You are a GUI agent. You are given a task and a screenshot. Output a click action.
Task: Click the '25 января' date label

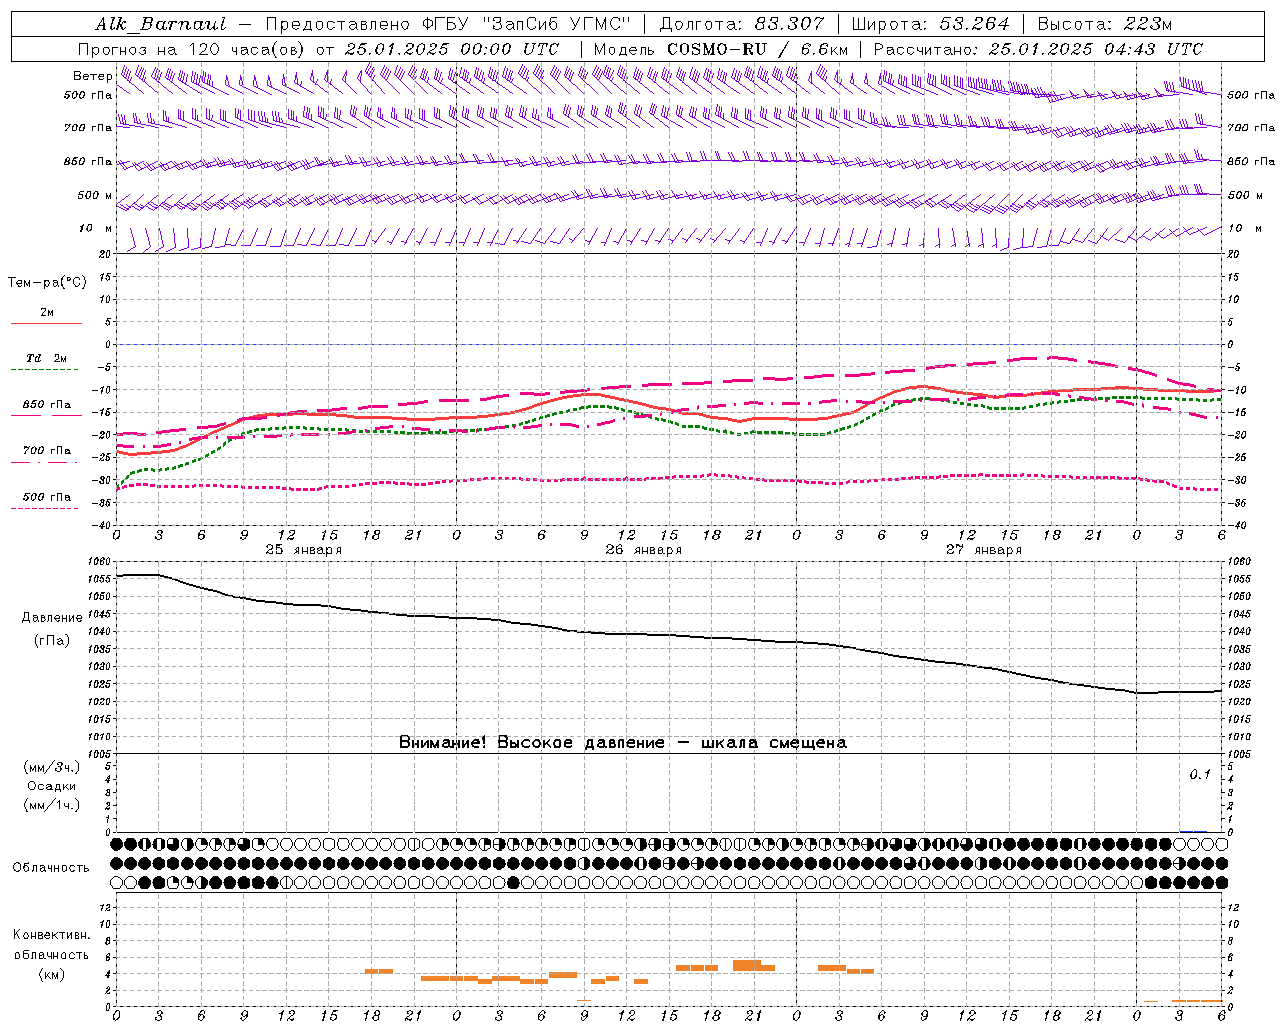(x=303, y=550)
